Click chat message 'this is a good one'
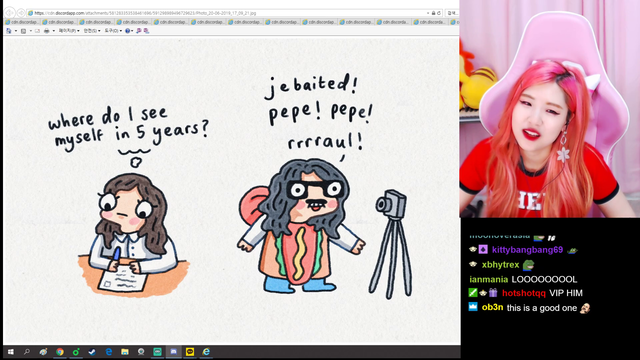640x360 pixels. click(x=542, y=308)
